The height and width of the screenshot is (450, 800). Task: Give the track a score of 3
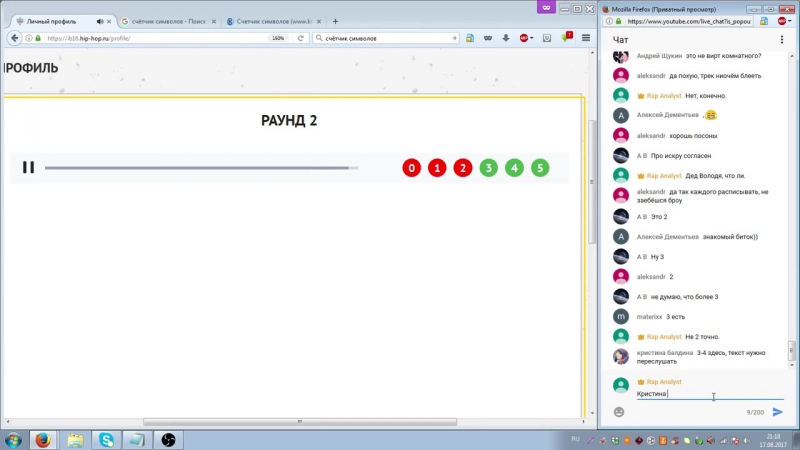pos(488,168)
